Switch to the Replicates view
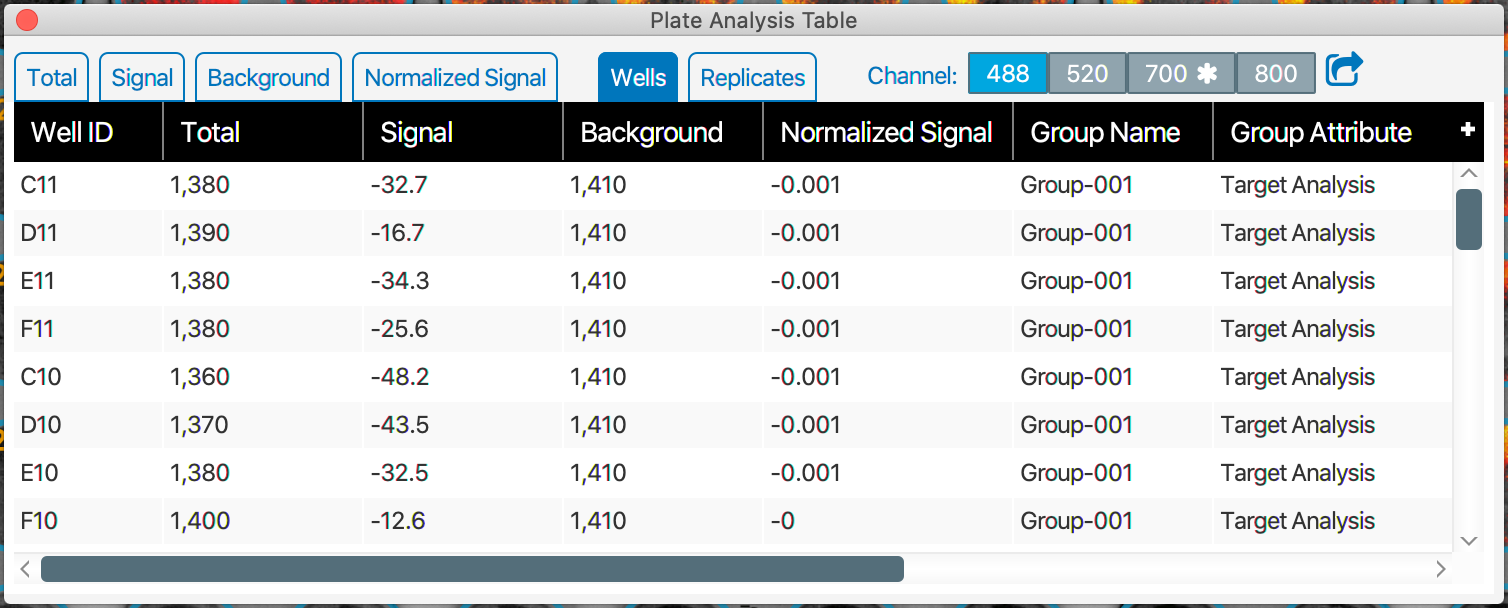This screenshot has height=608, width=1508. (x=752, y=78)
